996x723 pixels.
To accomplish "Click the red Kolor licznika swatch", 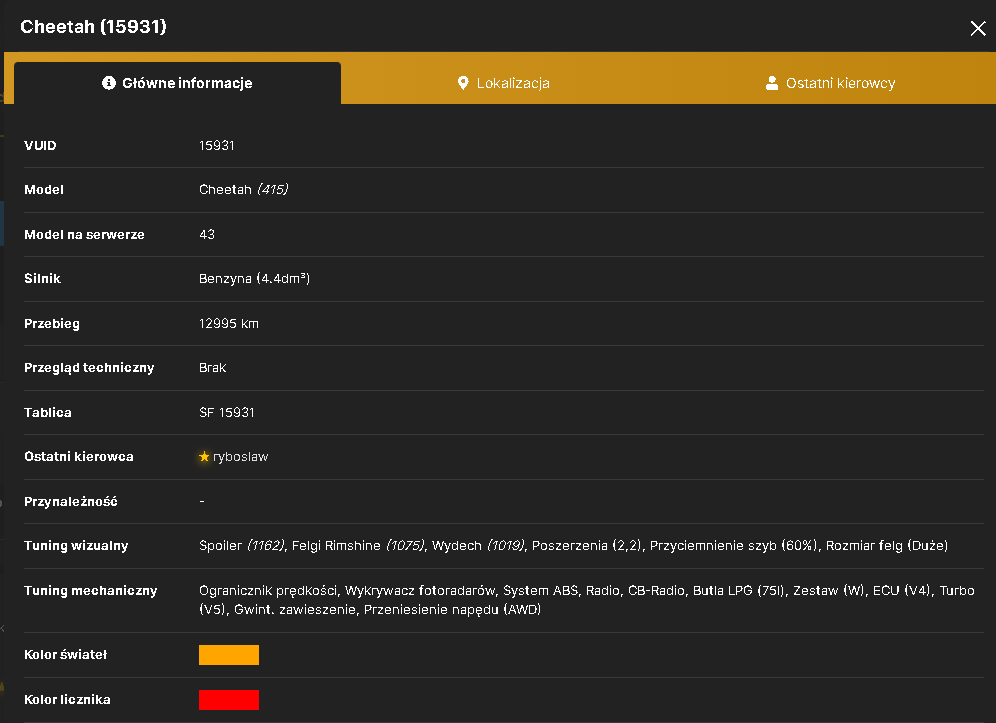I will click(229, 699).
